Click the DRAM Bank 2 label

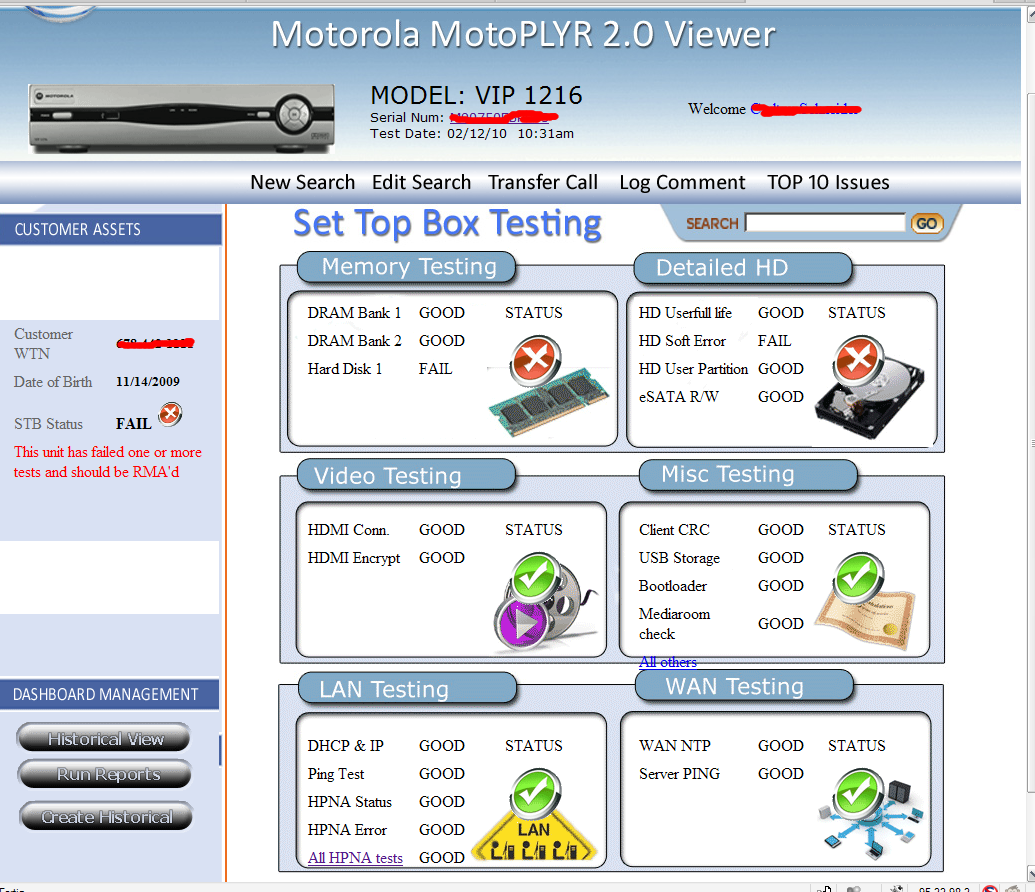(354, 341)
